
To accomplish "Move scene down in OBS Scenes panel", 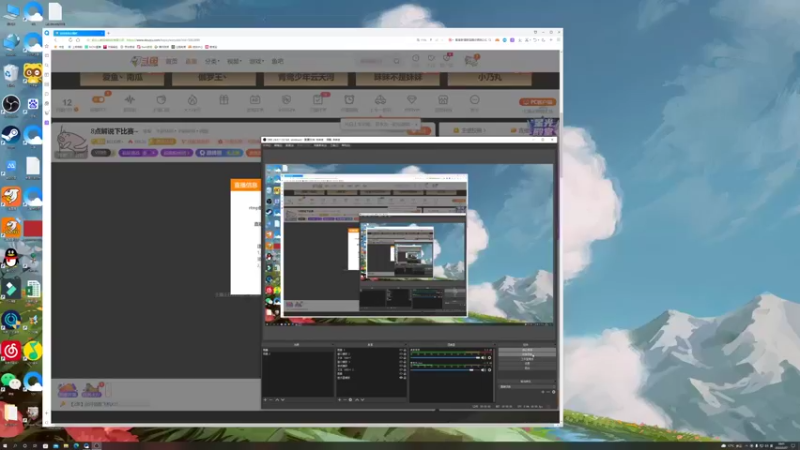I will pos(283,399).
